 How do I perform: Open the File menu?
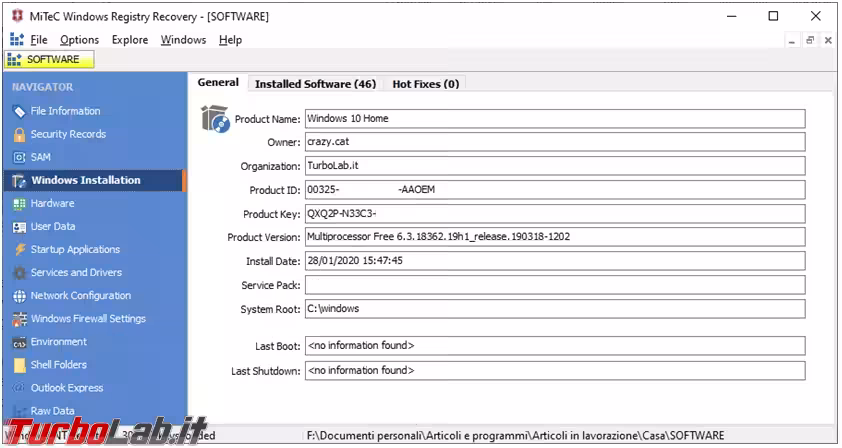[39, 40]
